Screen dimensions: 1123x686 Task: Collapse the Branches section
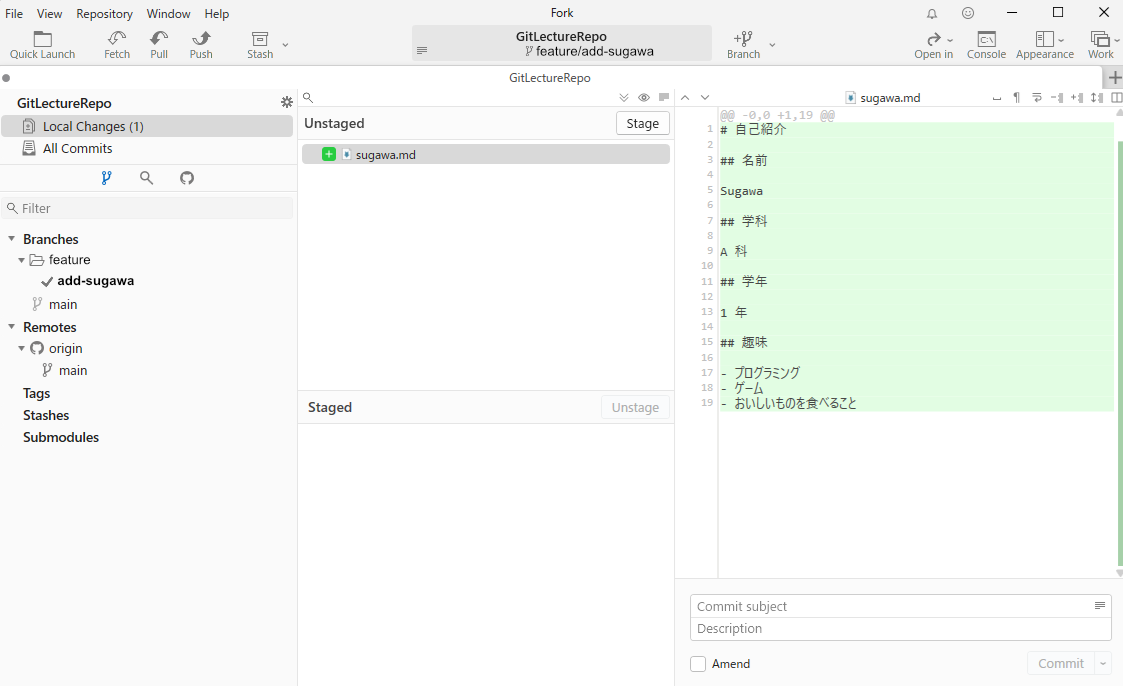12,239
